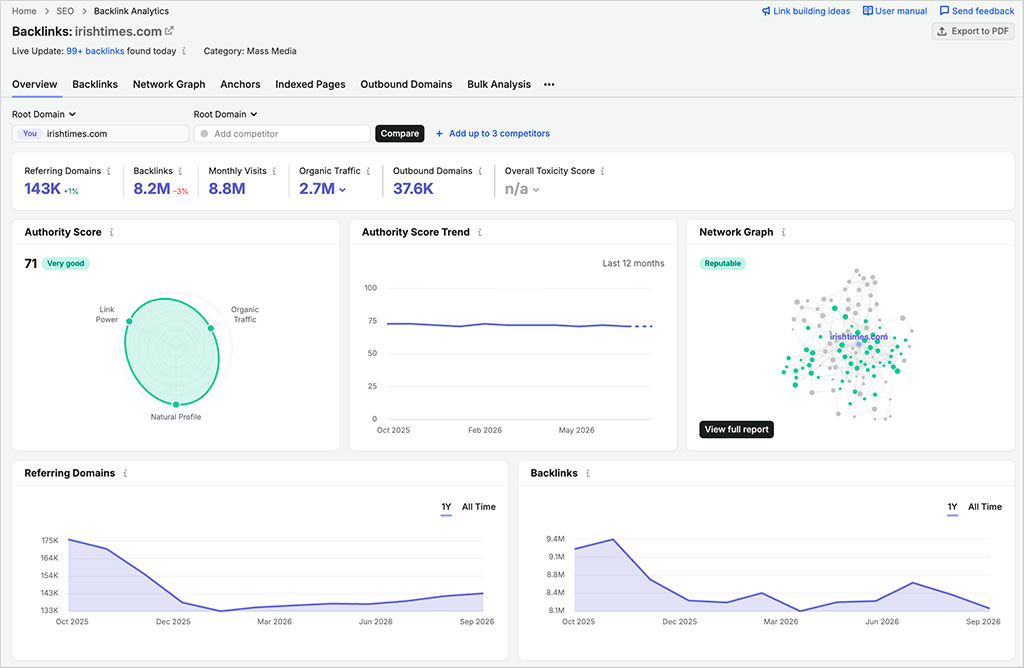Click the irishtimes.com domain input field

(100, 134)
